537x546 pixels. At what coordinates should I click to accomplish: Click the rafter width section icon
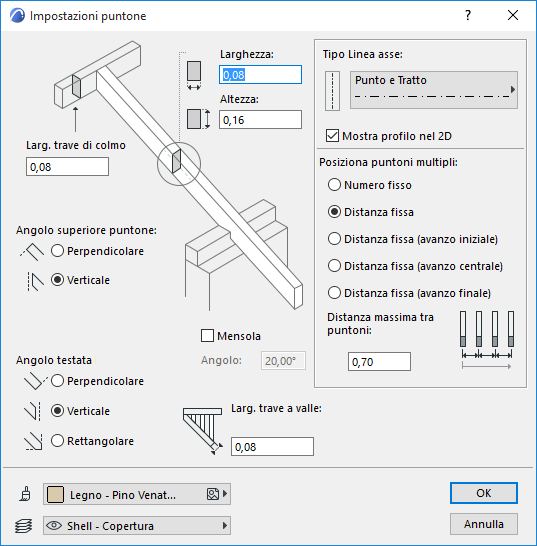click(x=194, y=75)
